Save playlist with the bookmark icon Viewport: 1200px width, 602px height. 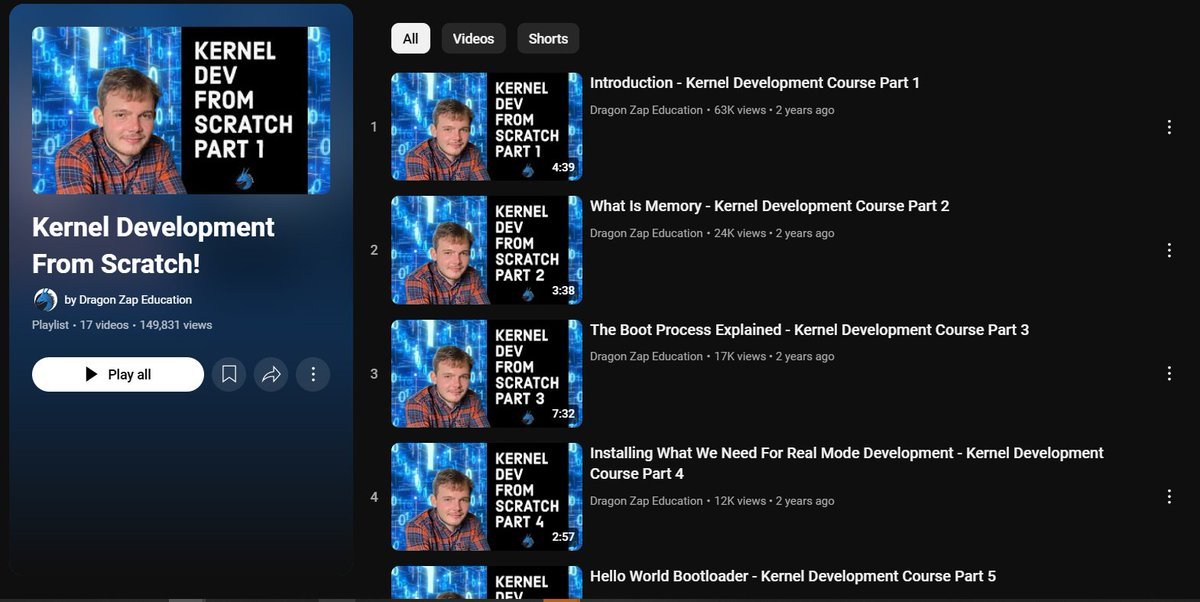(x=229, y=374)
